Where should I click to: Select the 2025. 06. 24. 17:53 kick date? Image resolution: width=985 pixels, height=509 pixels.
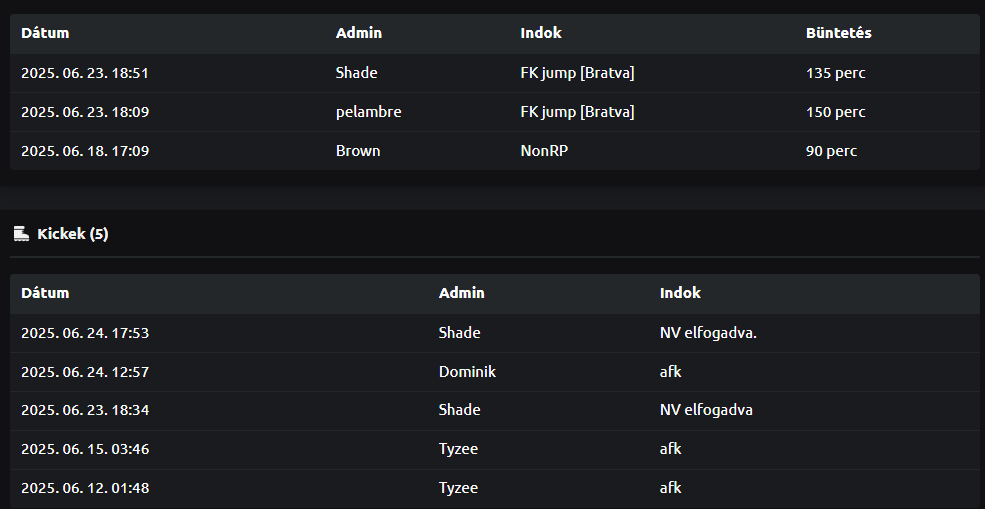(x=85, y=332)
